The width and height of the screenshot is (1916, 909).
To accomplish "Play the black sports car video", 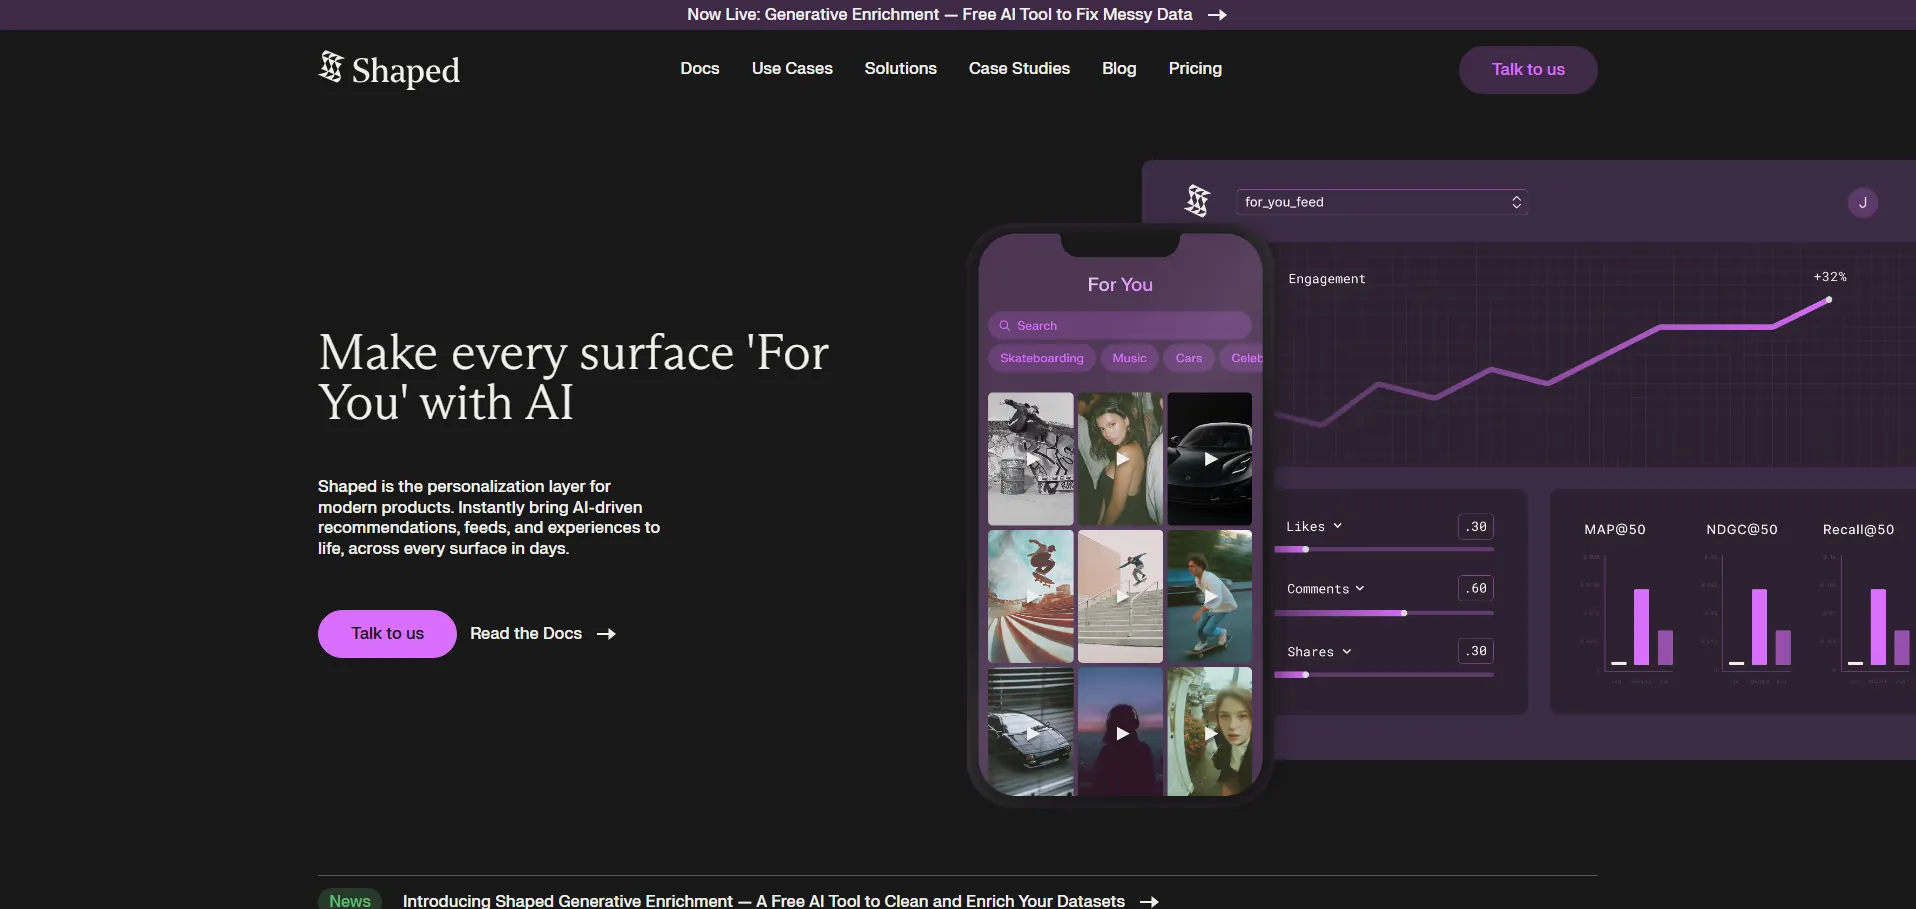I will tap(1210, 459).
